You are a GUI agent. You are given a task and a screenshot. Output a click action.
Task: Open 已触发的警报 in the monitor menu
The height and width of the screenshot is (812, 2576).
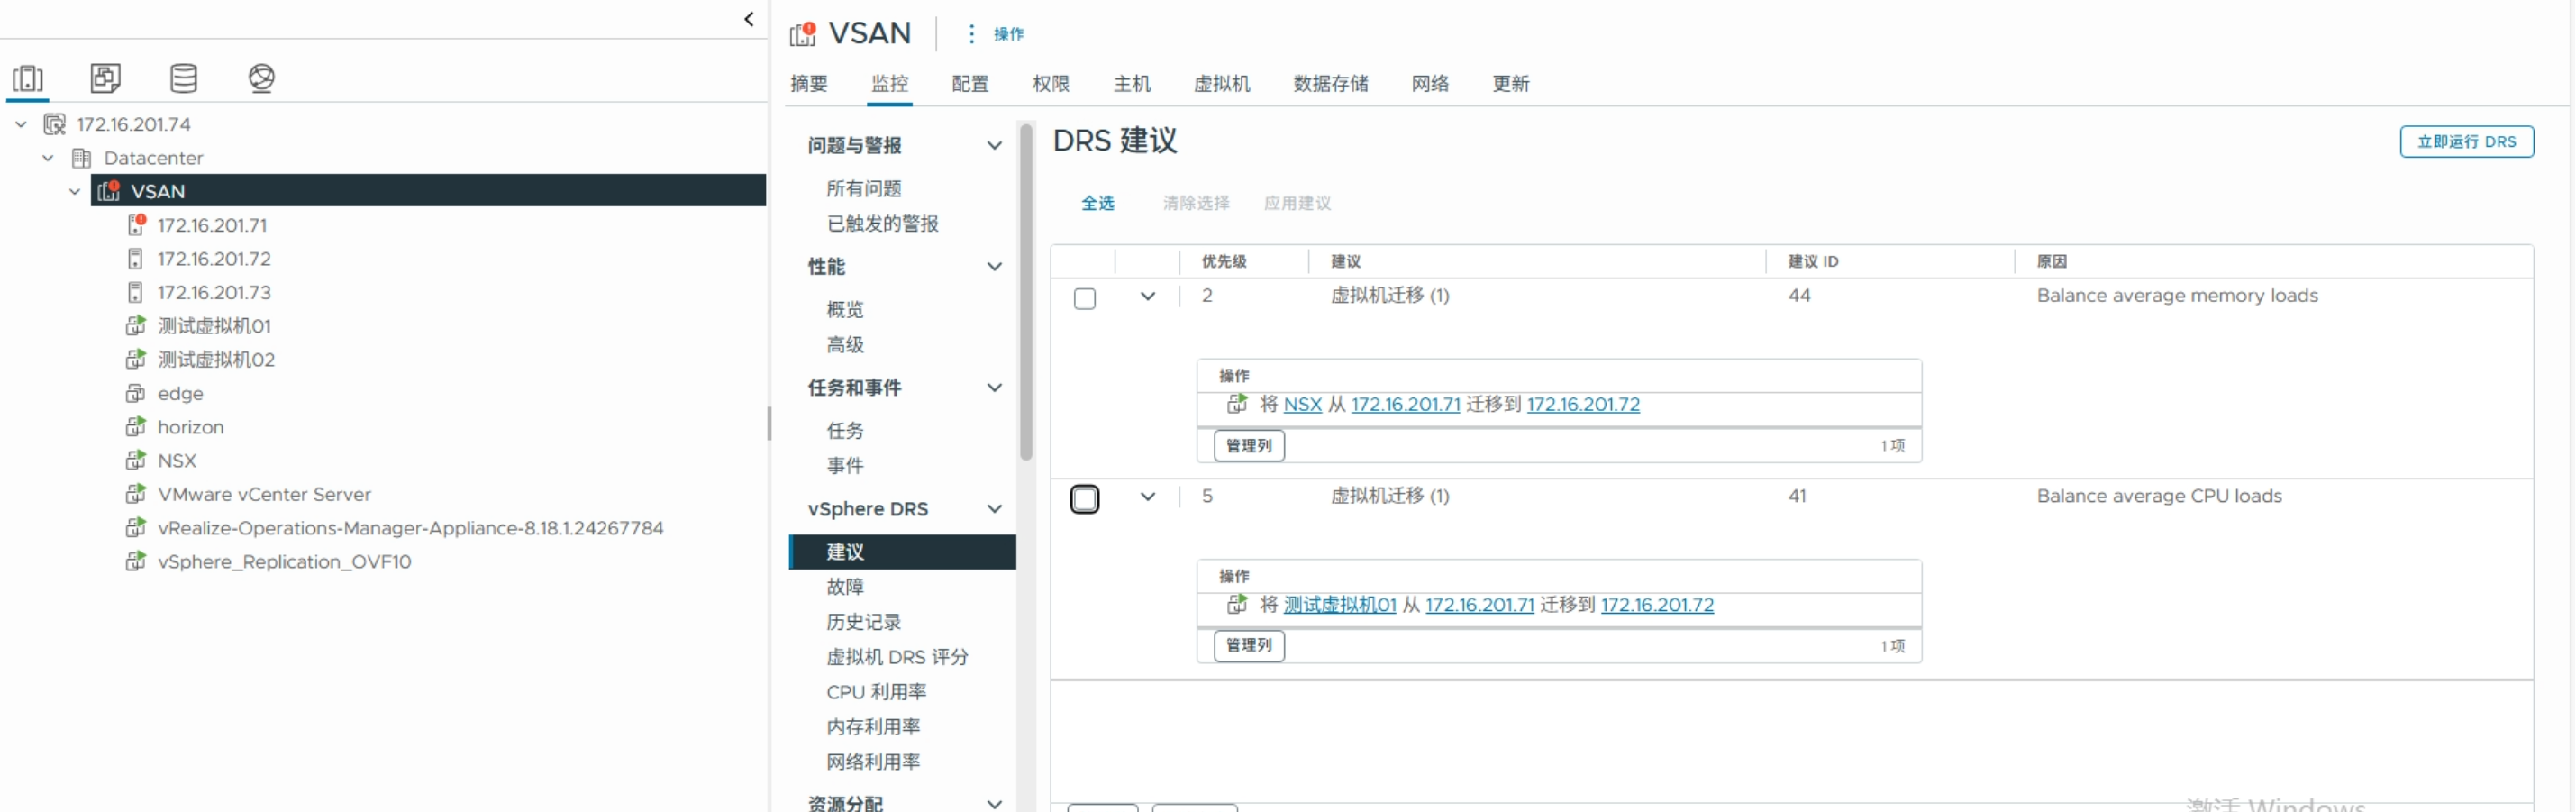pos(883,224)
